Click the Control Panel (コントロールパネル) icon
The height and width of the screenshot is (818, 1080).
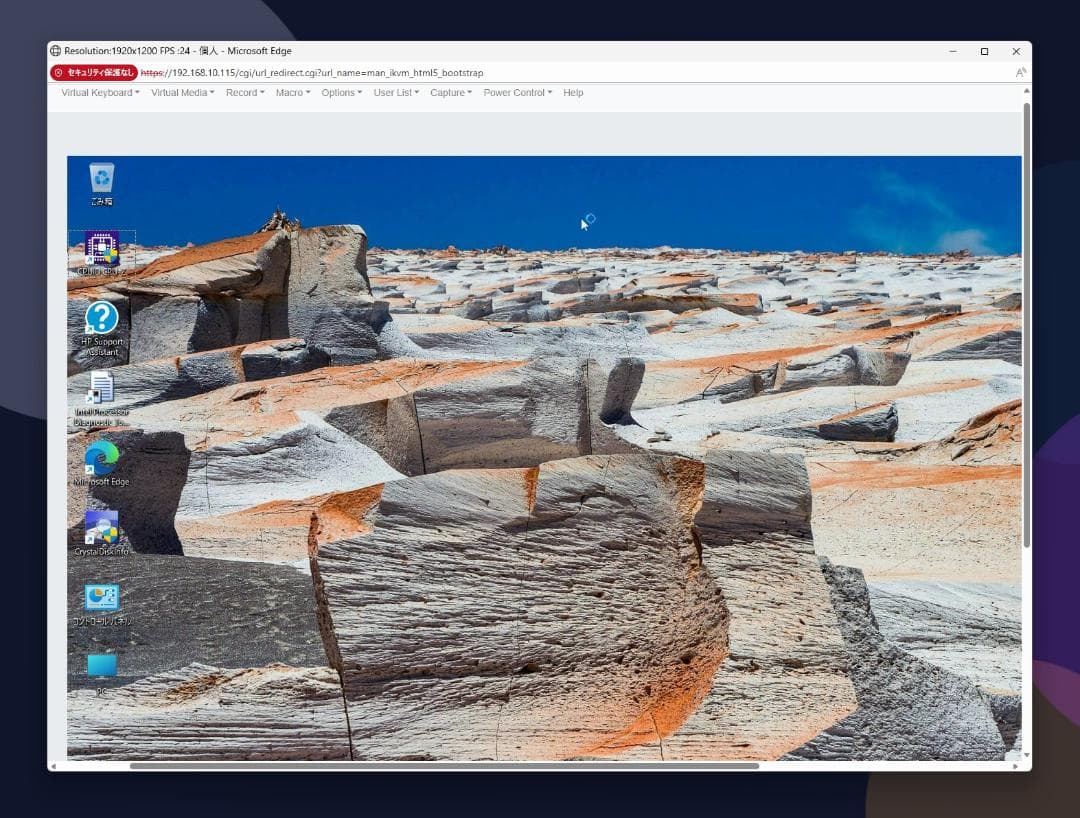[101, 599]
